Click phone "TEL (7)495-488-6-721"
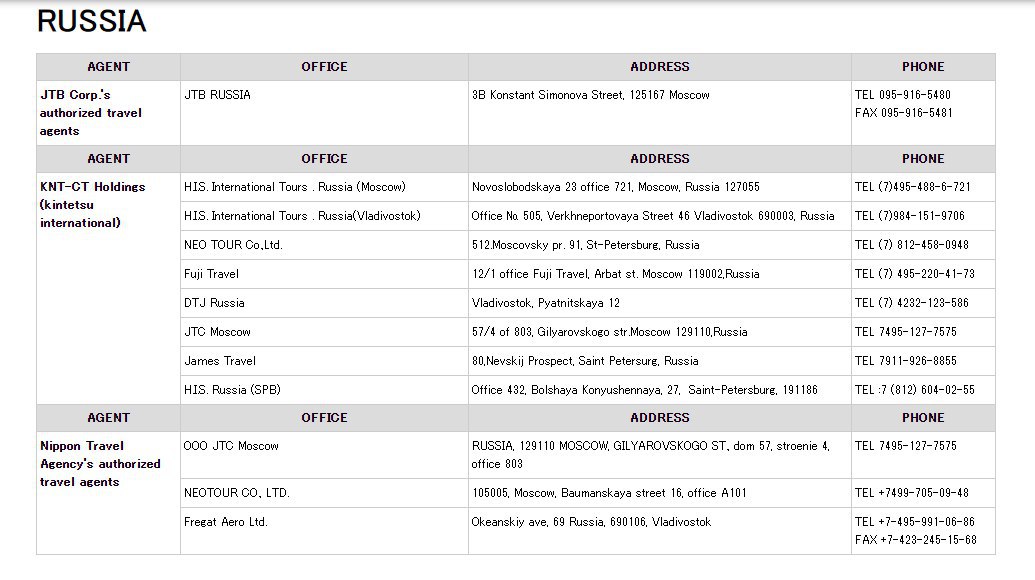The width and height of the screenshot is (1035, 580). (x=913, y=187)
